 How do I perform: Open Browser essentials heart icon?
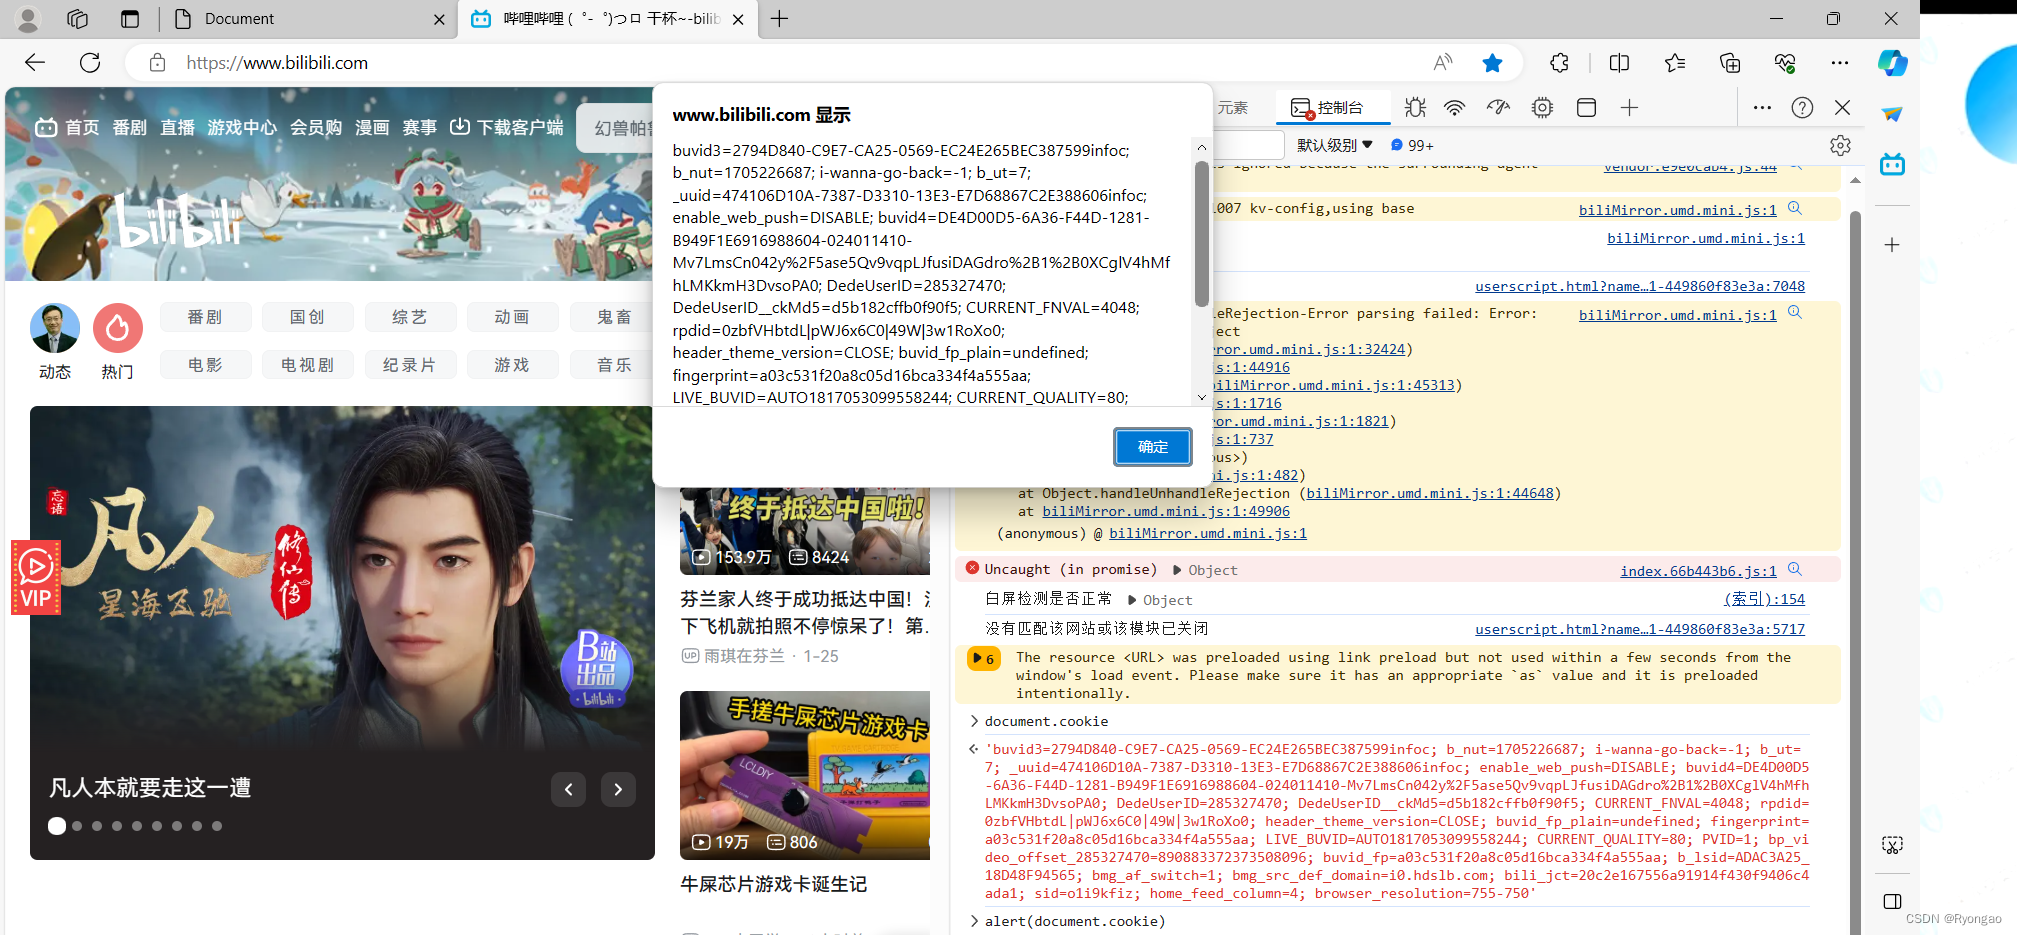coord(1785,63)
